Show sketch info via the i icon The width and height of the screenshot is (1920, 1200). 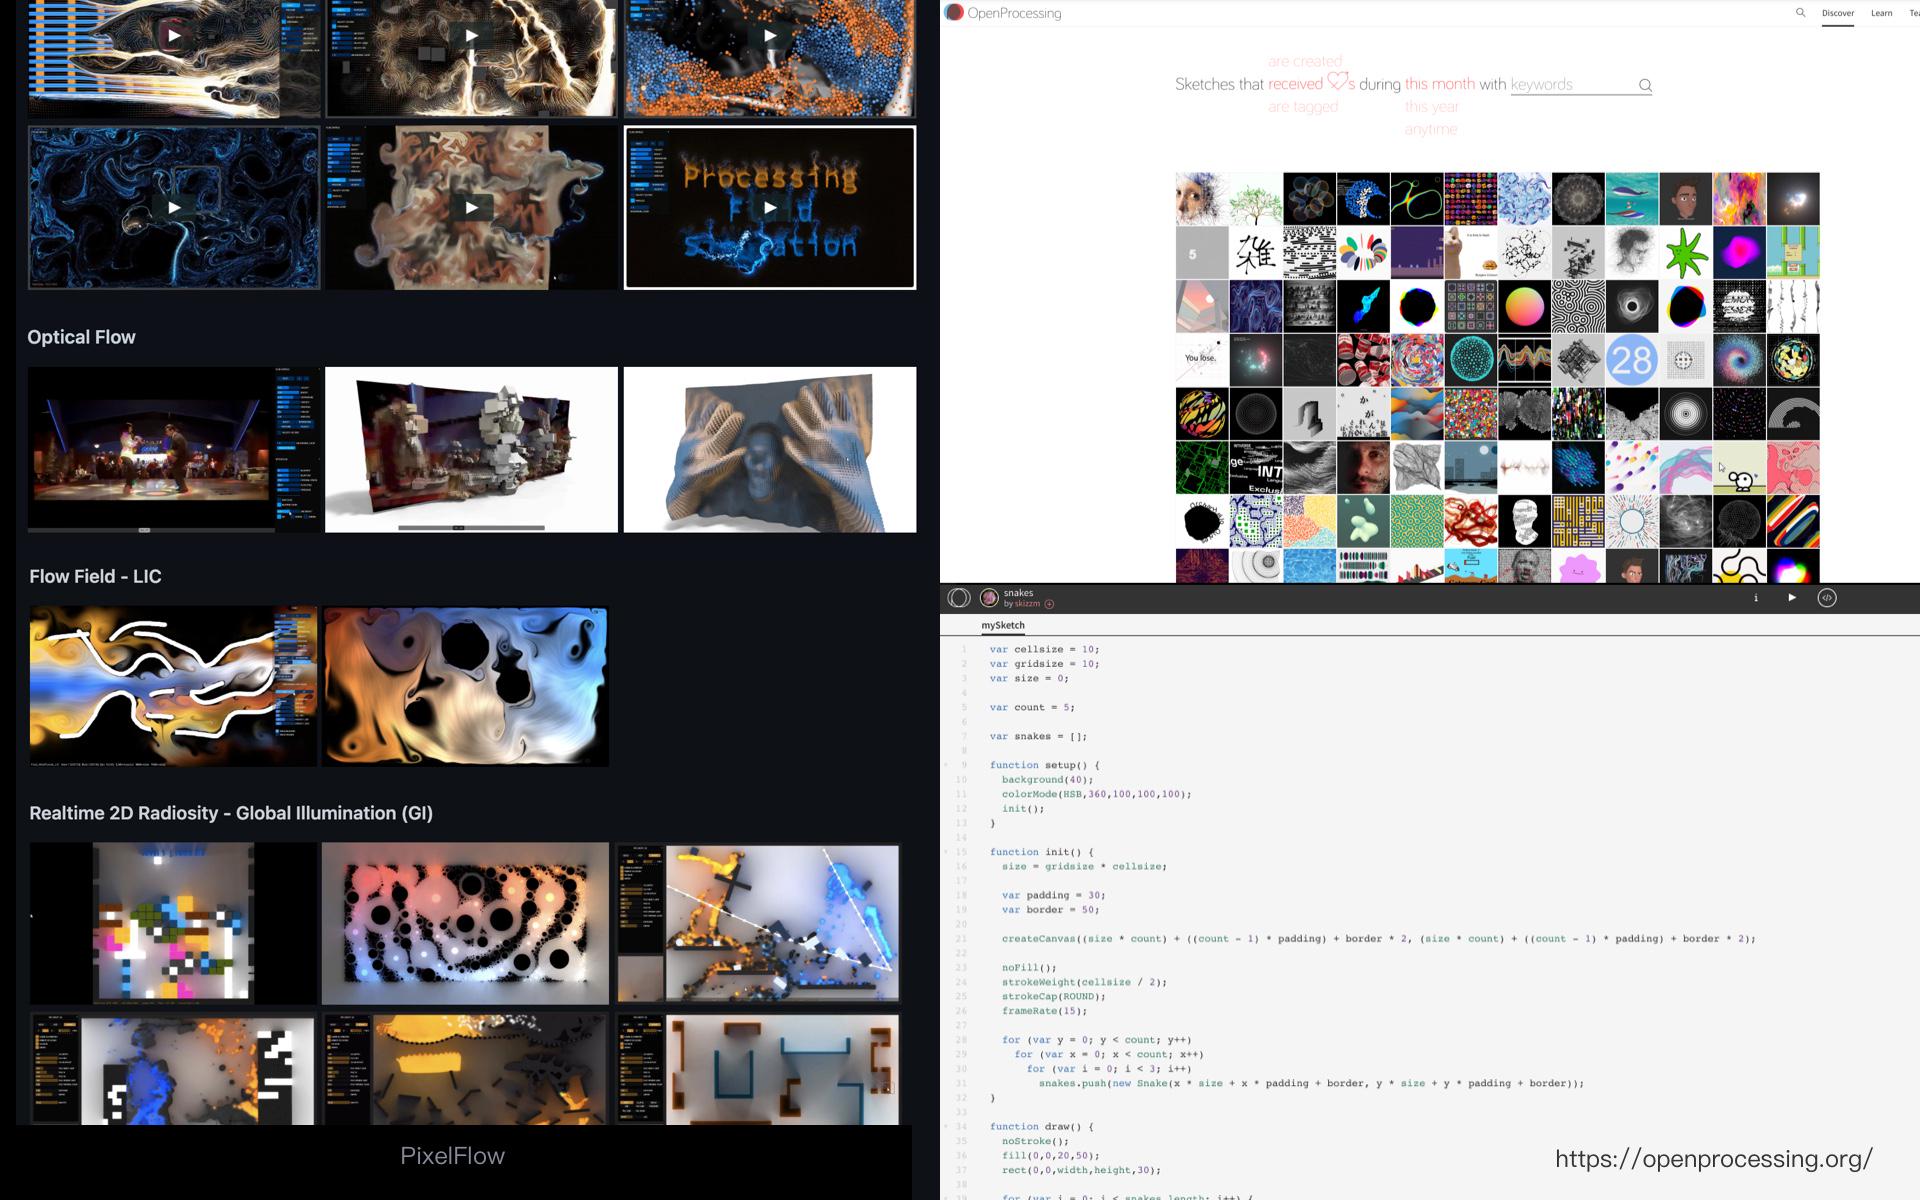tap(1755, 598)
